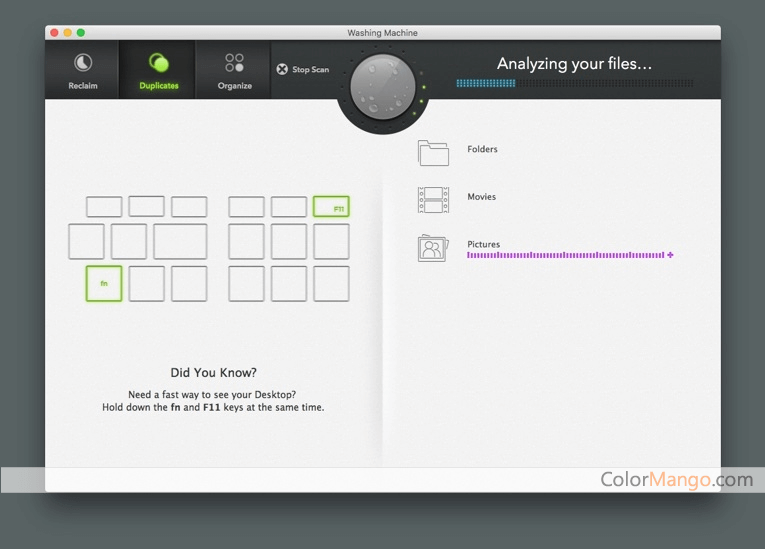
Task: Click the Folders category icon
Action: point(433,153)
